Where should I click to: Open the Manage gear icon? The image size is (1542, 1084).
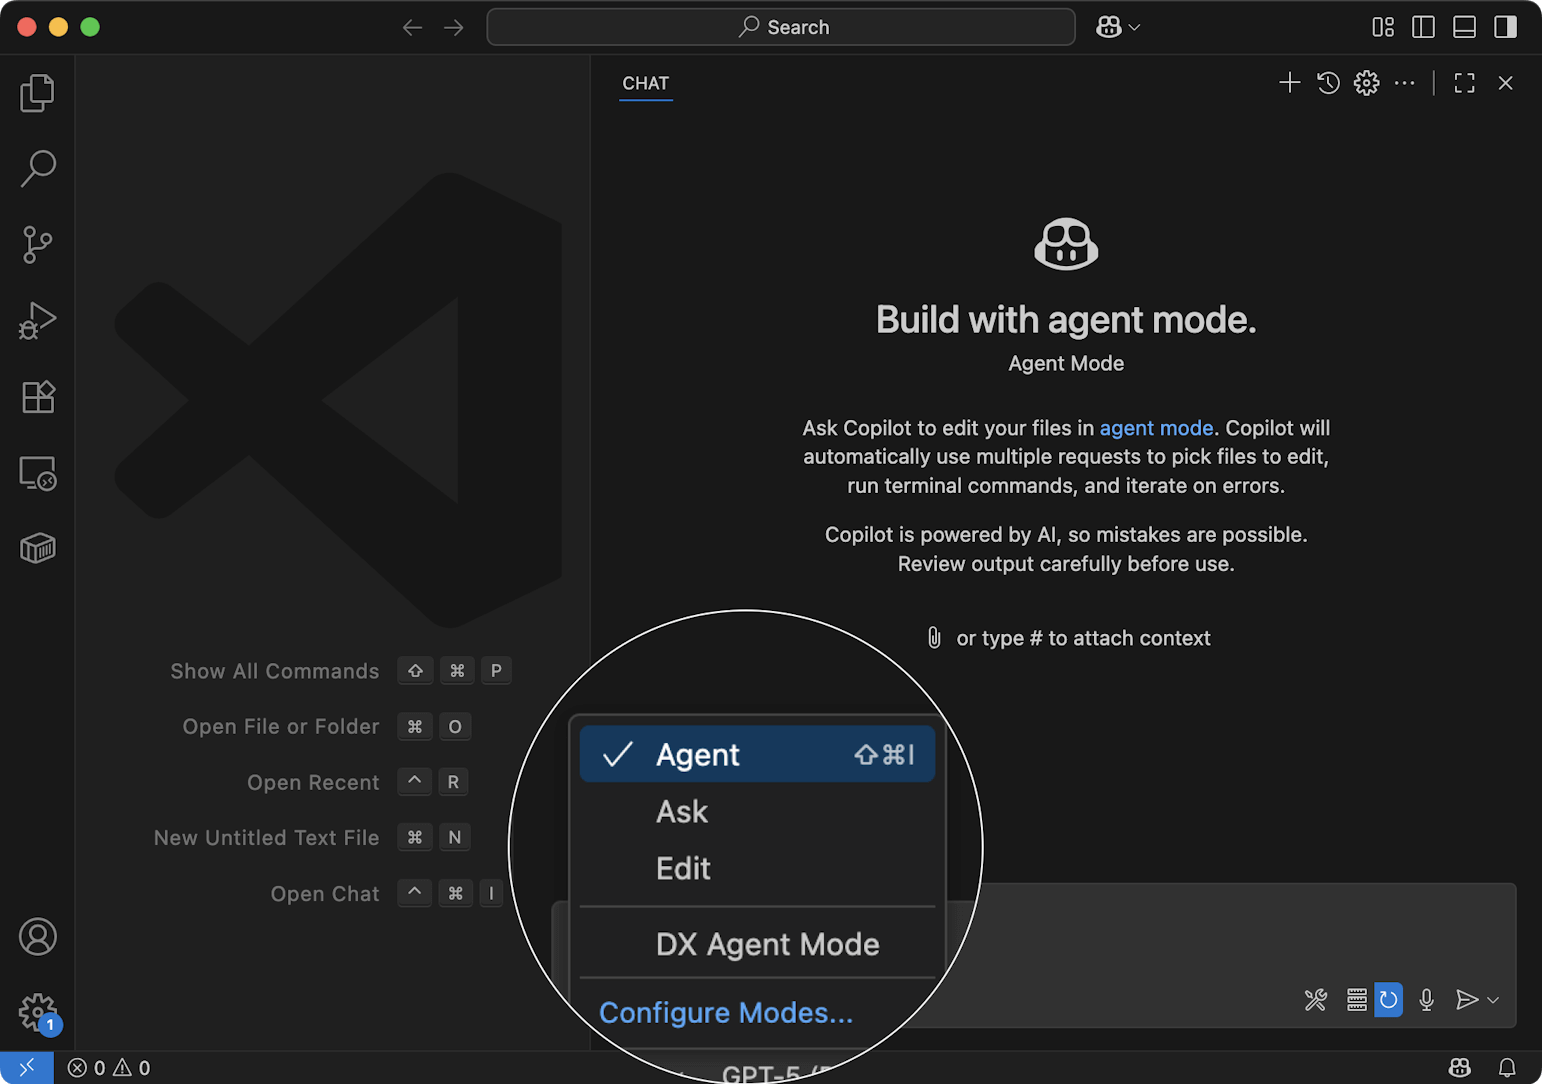38,1012
